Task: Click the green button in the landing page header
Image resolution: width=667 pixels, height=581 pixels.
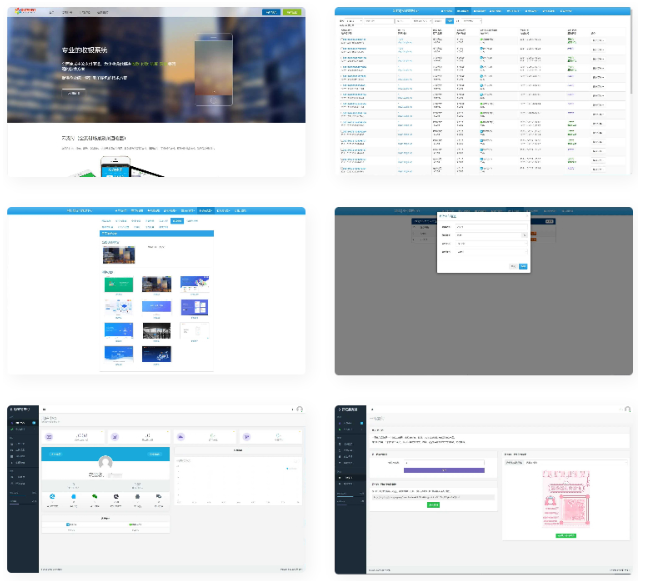Action: (291, 12)
